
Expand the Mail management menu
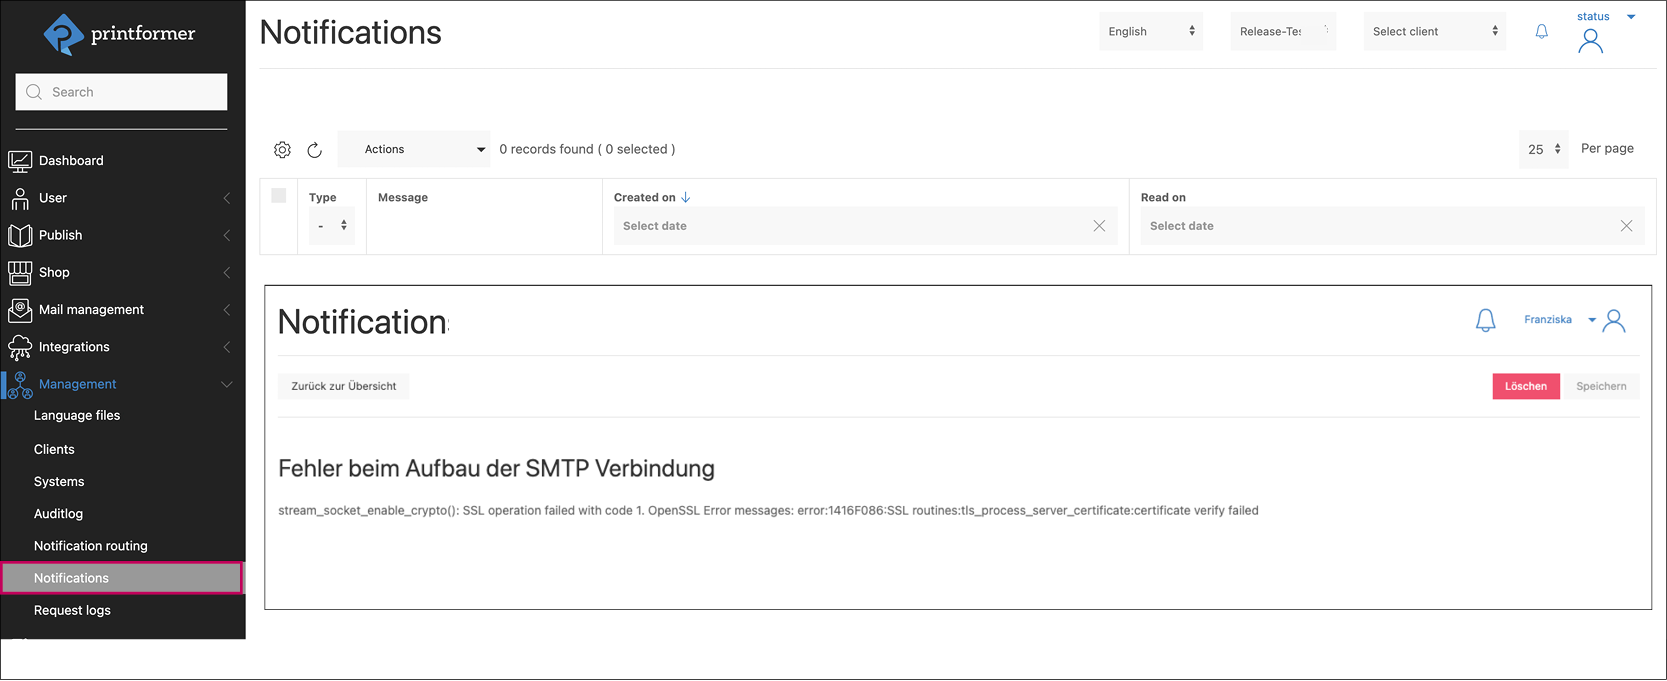tap(92, 310)
